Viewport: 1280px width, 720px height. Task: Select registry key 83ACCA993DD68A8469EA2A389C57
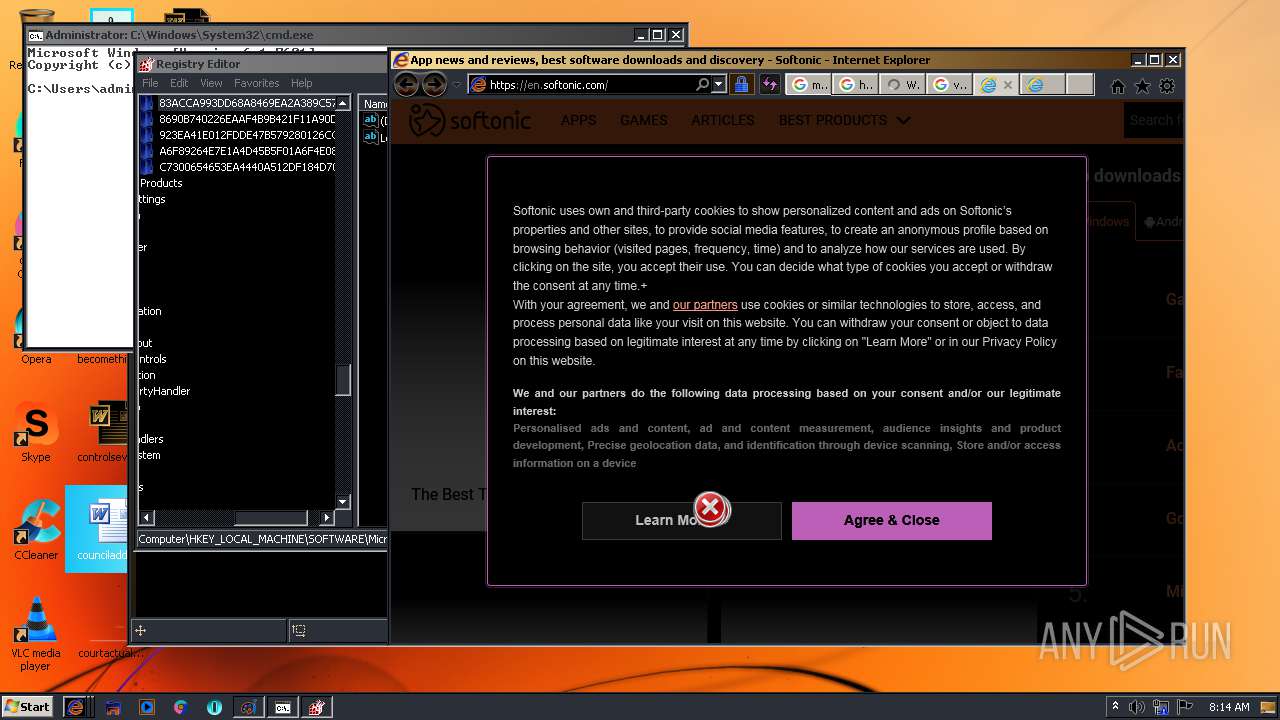tap(246, 103)
